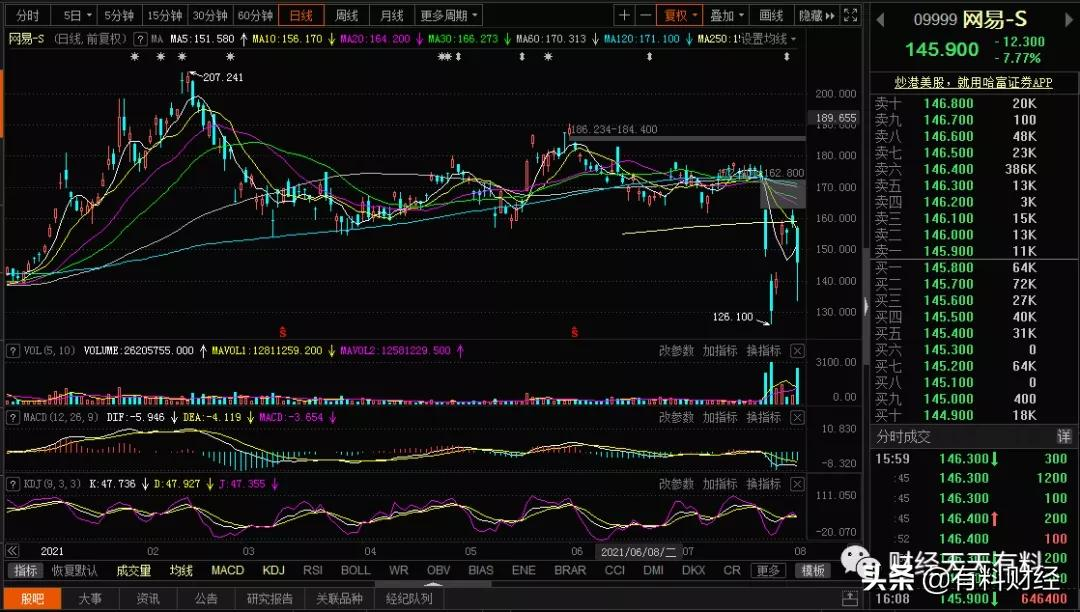The width and height of the screenshot is (1080, 612).
Task: Switch to the 分时 intraday tab
Action: click(x=28, y=15)
